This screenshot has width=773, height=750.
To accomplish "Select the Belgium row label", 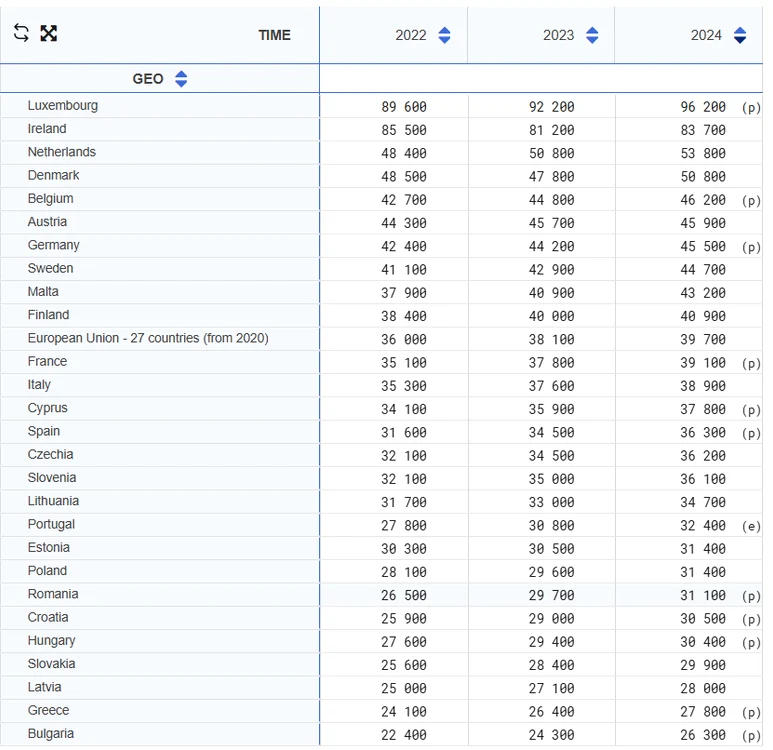I will pyautogui.click(x=50, y=198).
